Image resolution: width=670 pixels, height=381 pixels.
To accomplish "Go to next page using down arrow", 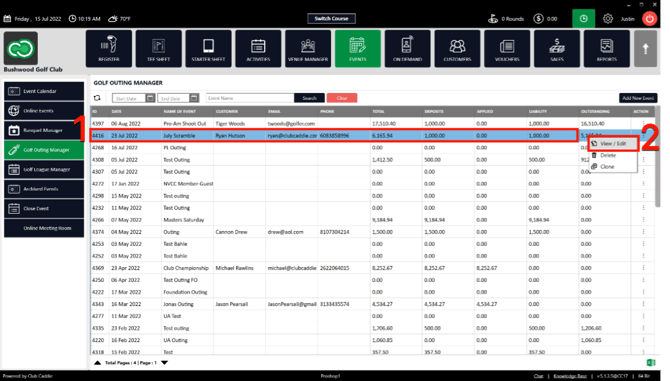I will (x=165, y=363).
